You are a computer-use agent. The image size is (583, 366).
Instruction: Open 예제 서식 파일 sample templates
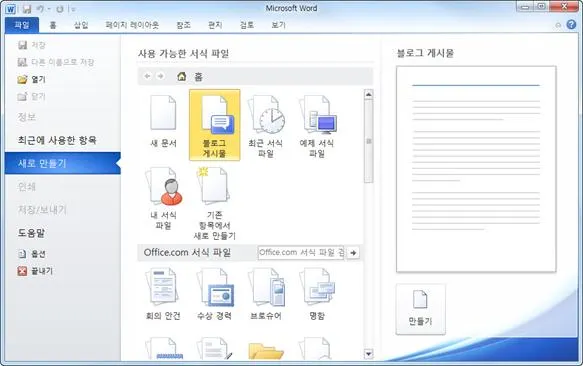(317, 126)
